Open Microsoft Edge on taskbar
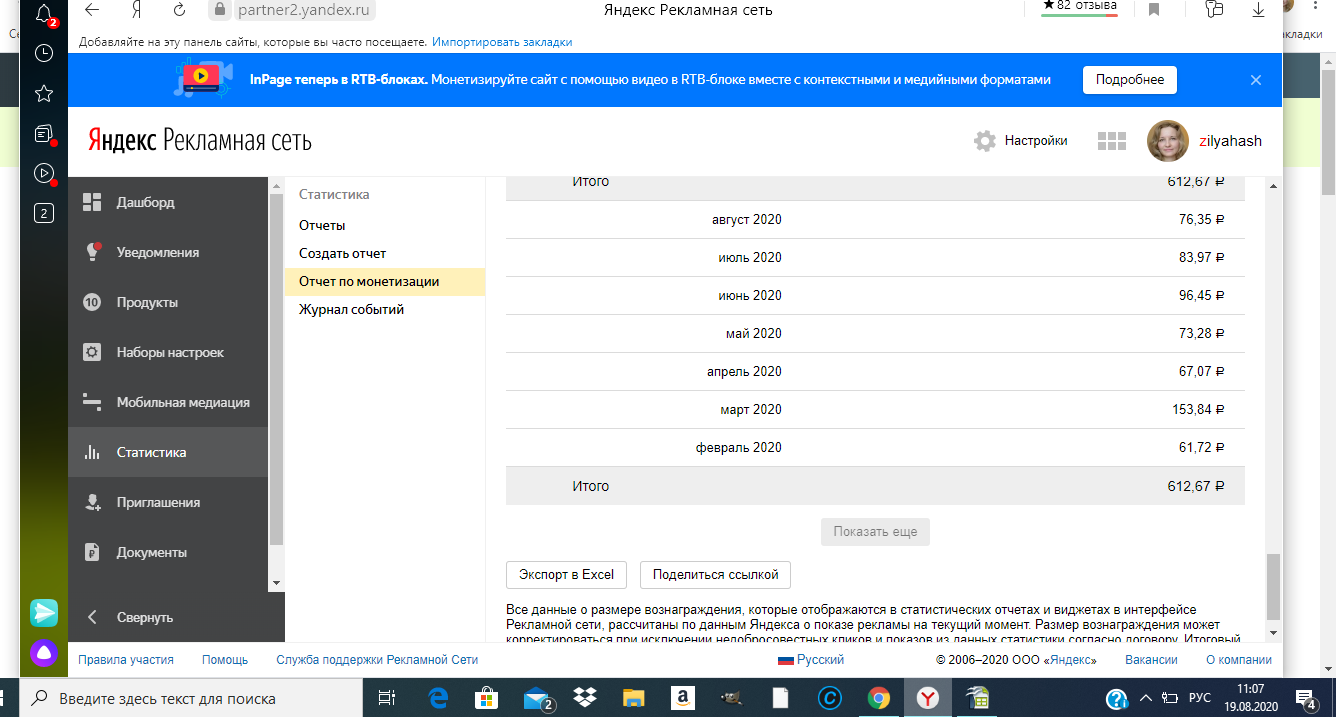This screenshot has height=717, width=1336. [437, 698]
